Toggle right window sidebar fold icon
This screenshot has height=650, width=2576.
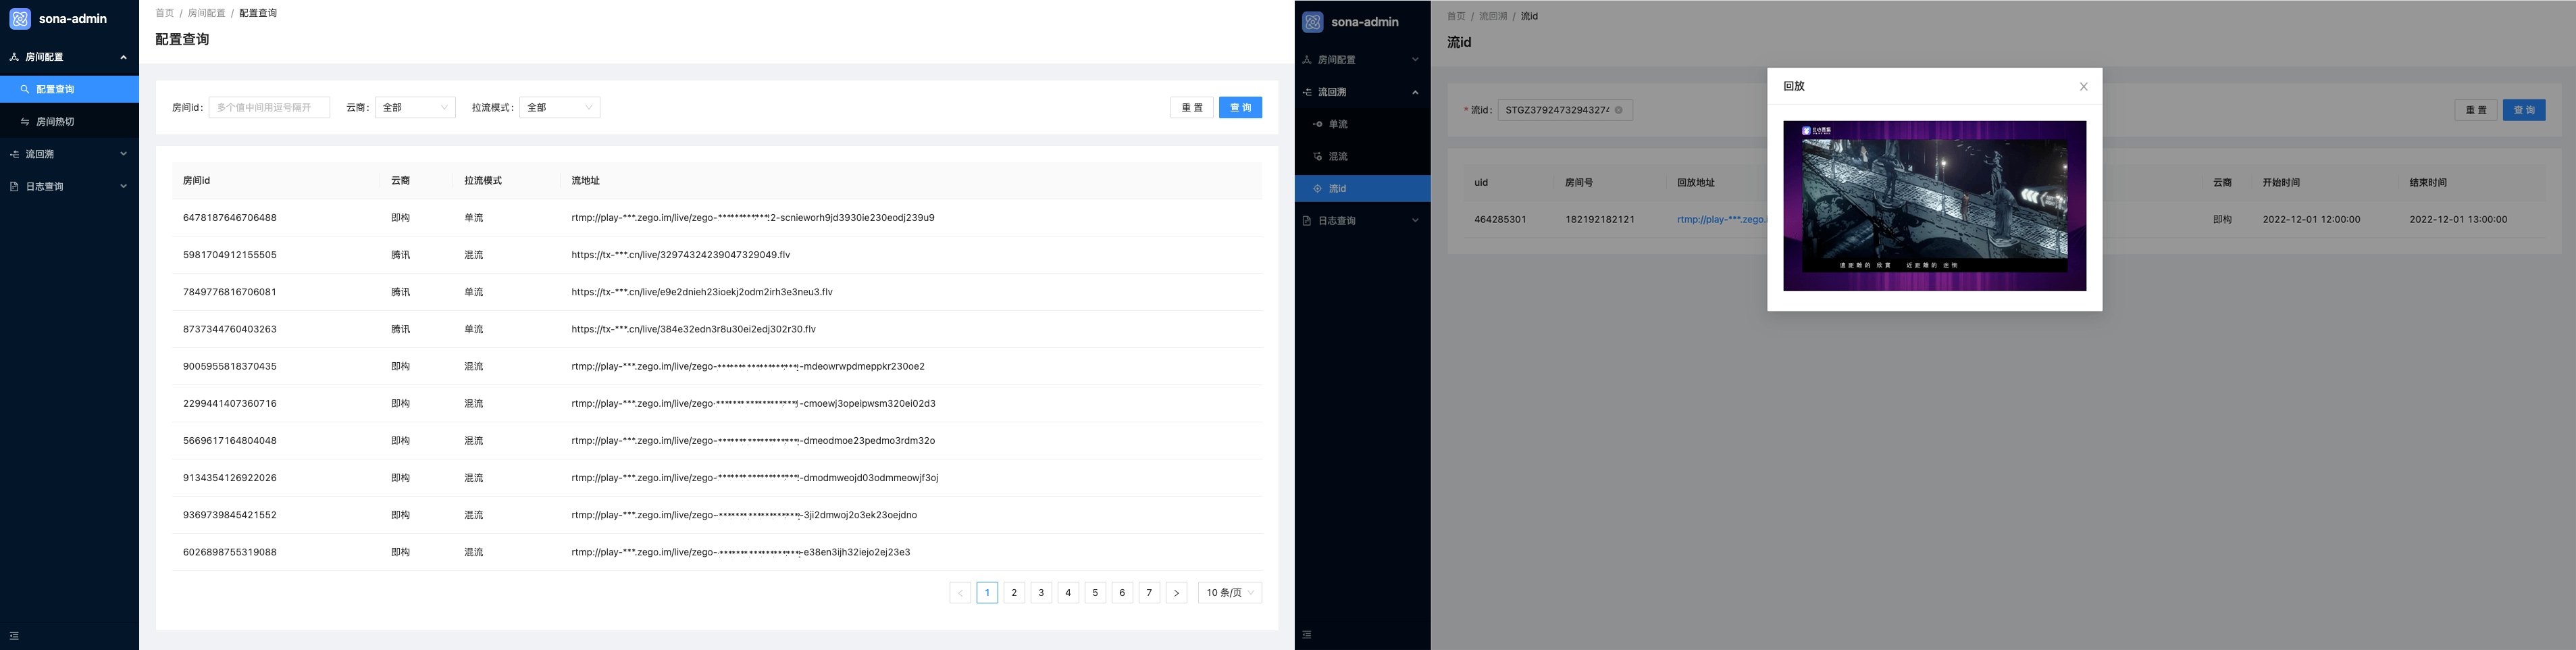[x=1307, y=635]
